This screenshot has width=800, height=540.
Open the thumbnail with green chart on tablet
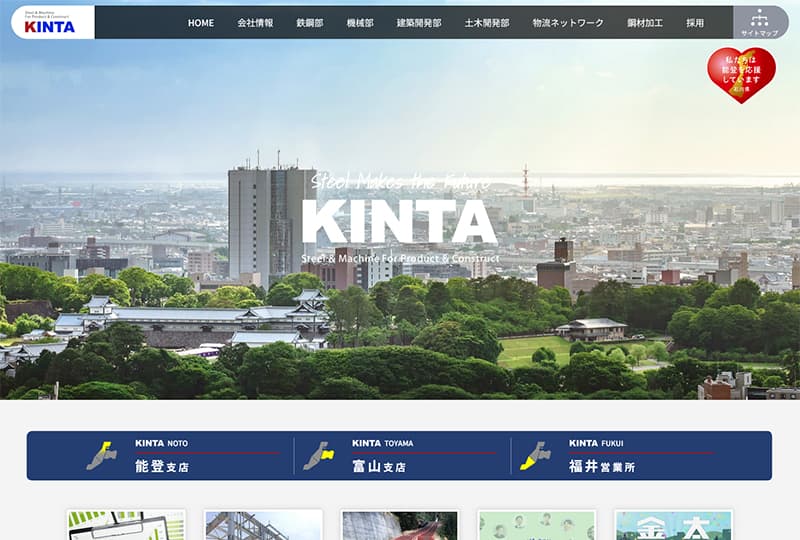(126, 525)
